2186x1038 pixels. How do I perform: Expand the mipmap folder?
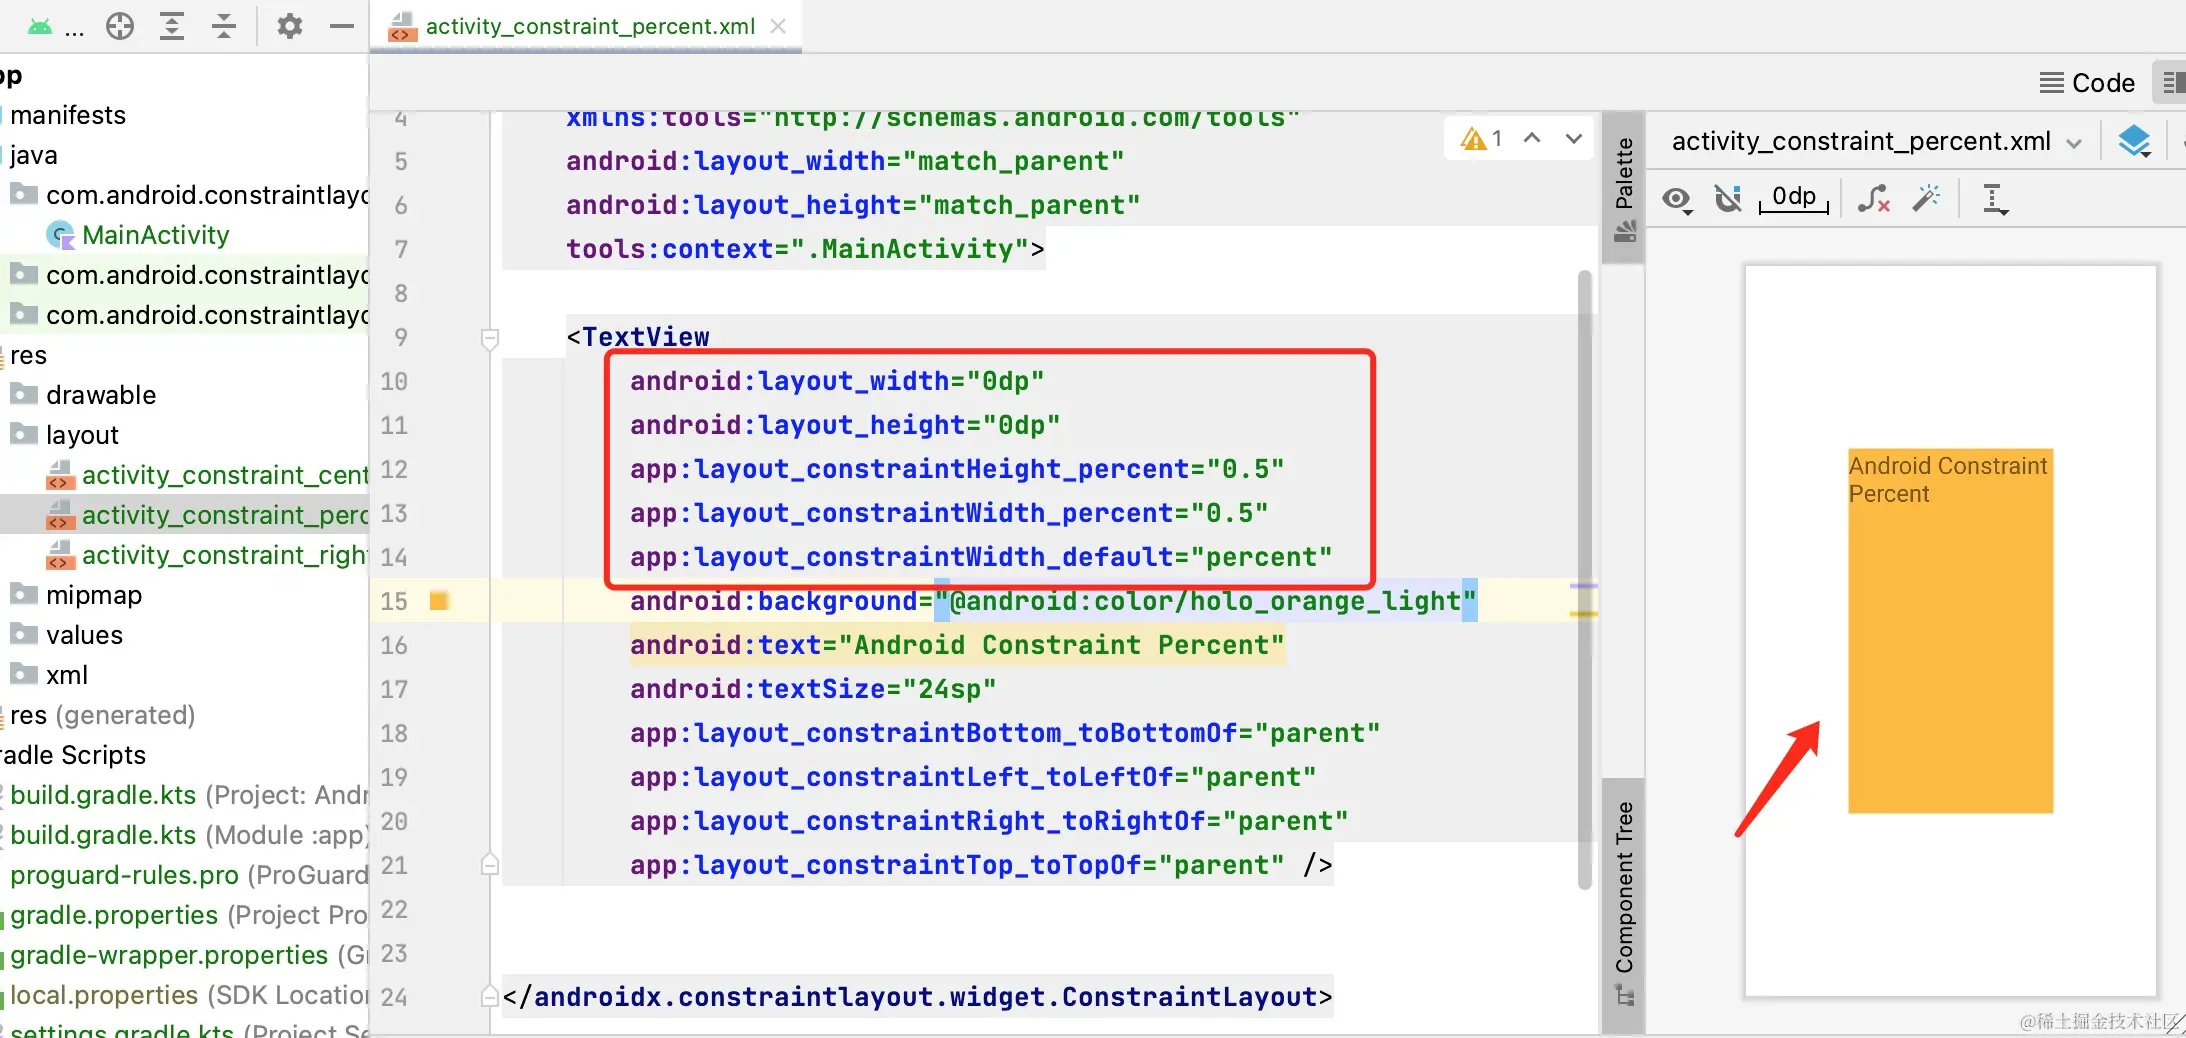pyautogui.click(x=94, y=595)
